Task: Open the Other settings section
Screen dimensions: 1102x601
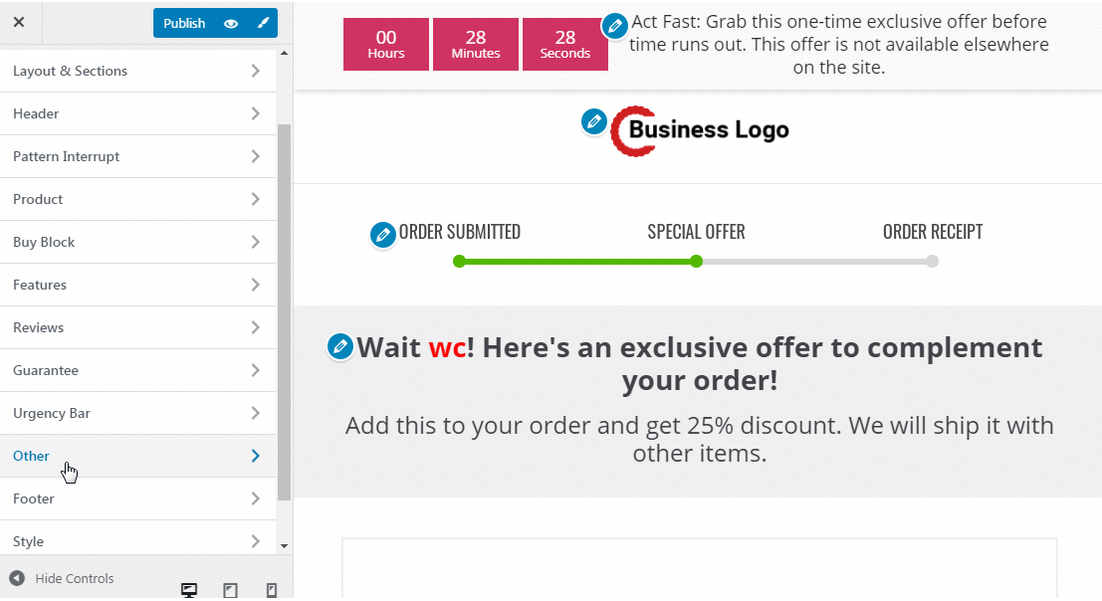Action: pos(138,456)
